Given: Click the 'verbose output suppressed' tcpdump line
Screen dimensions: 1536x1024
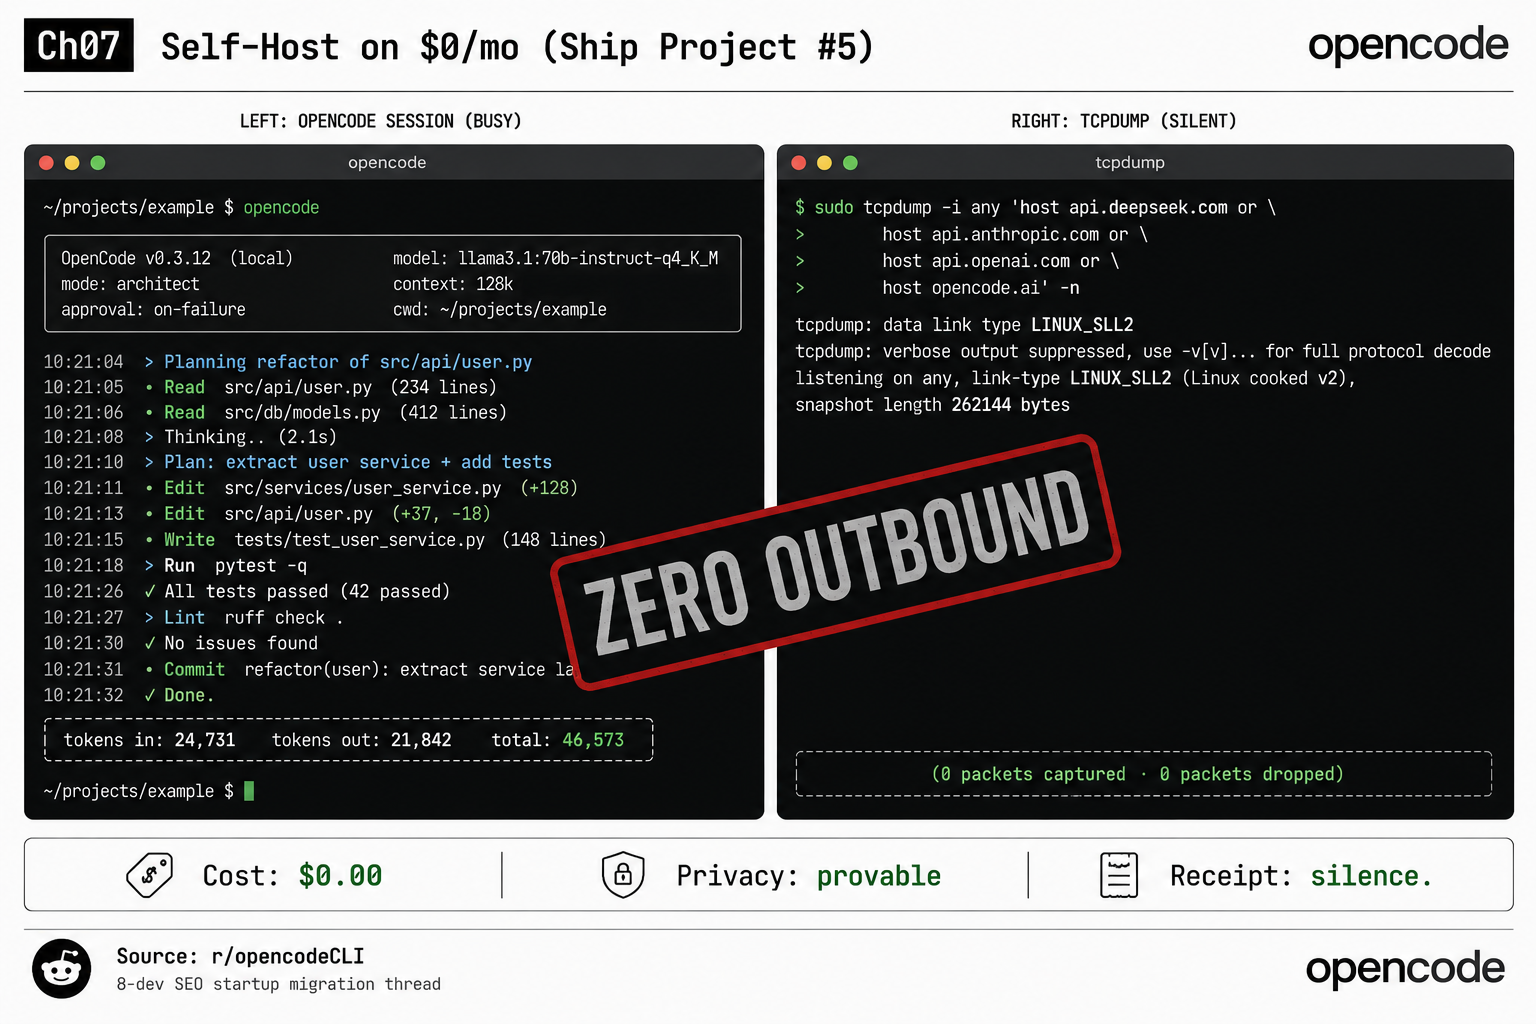Looking at the screenshot, I should point(1143,351).
